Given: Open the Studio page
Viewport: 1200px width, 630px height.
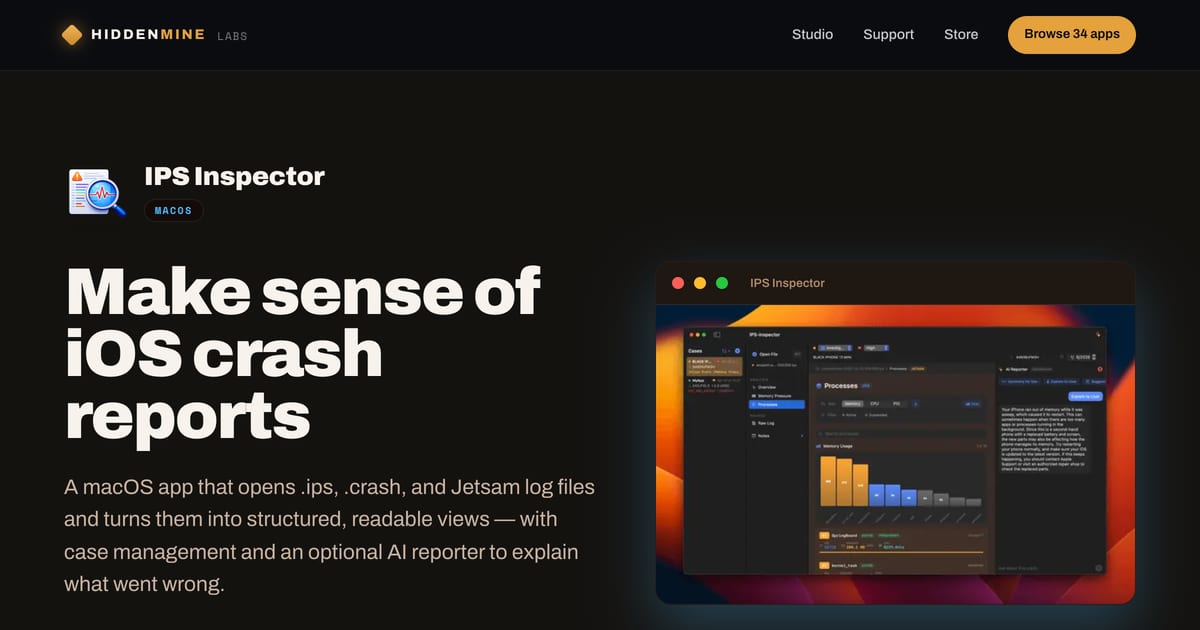Looking at the screenshot, I should point(812,34).
